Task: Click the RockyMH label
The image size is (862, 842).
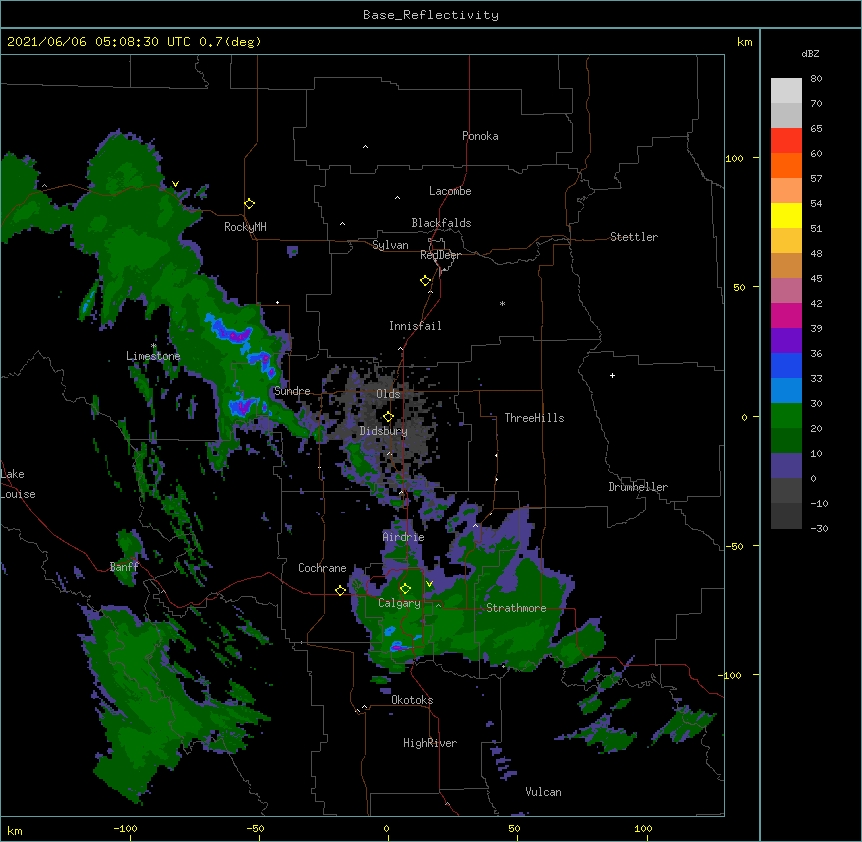Action: 245,227
